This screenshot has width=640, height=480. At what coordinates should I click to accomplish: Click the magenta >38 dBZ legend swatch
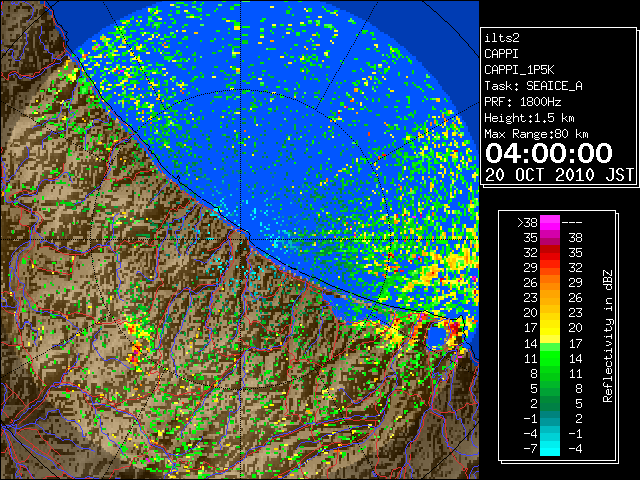pos(550,222)
